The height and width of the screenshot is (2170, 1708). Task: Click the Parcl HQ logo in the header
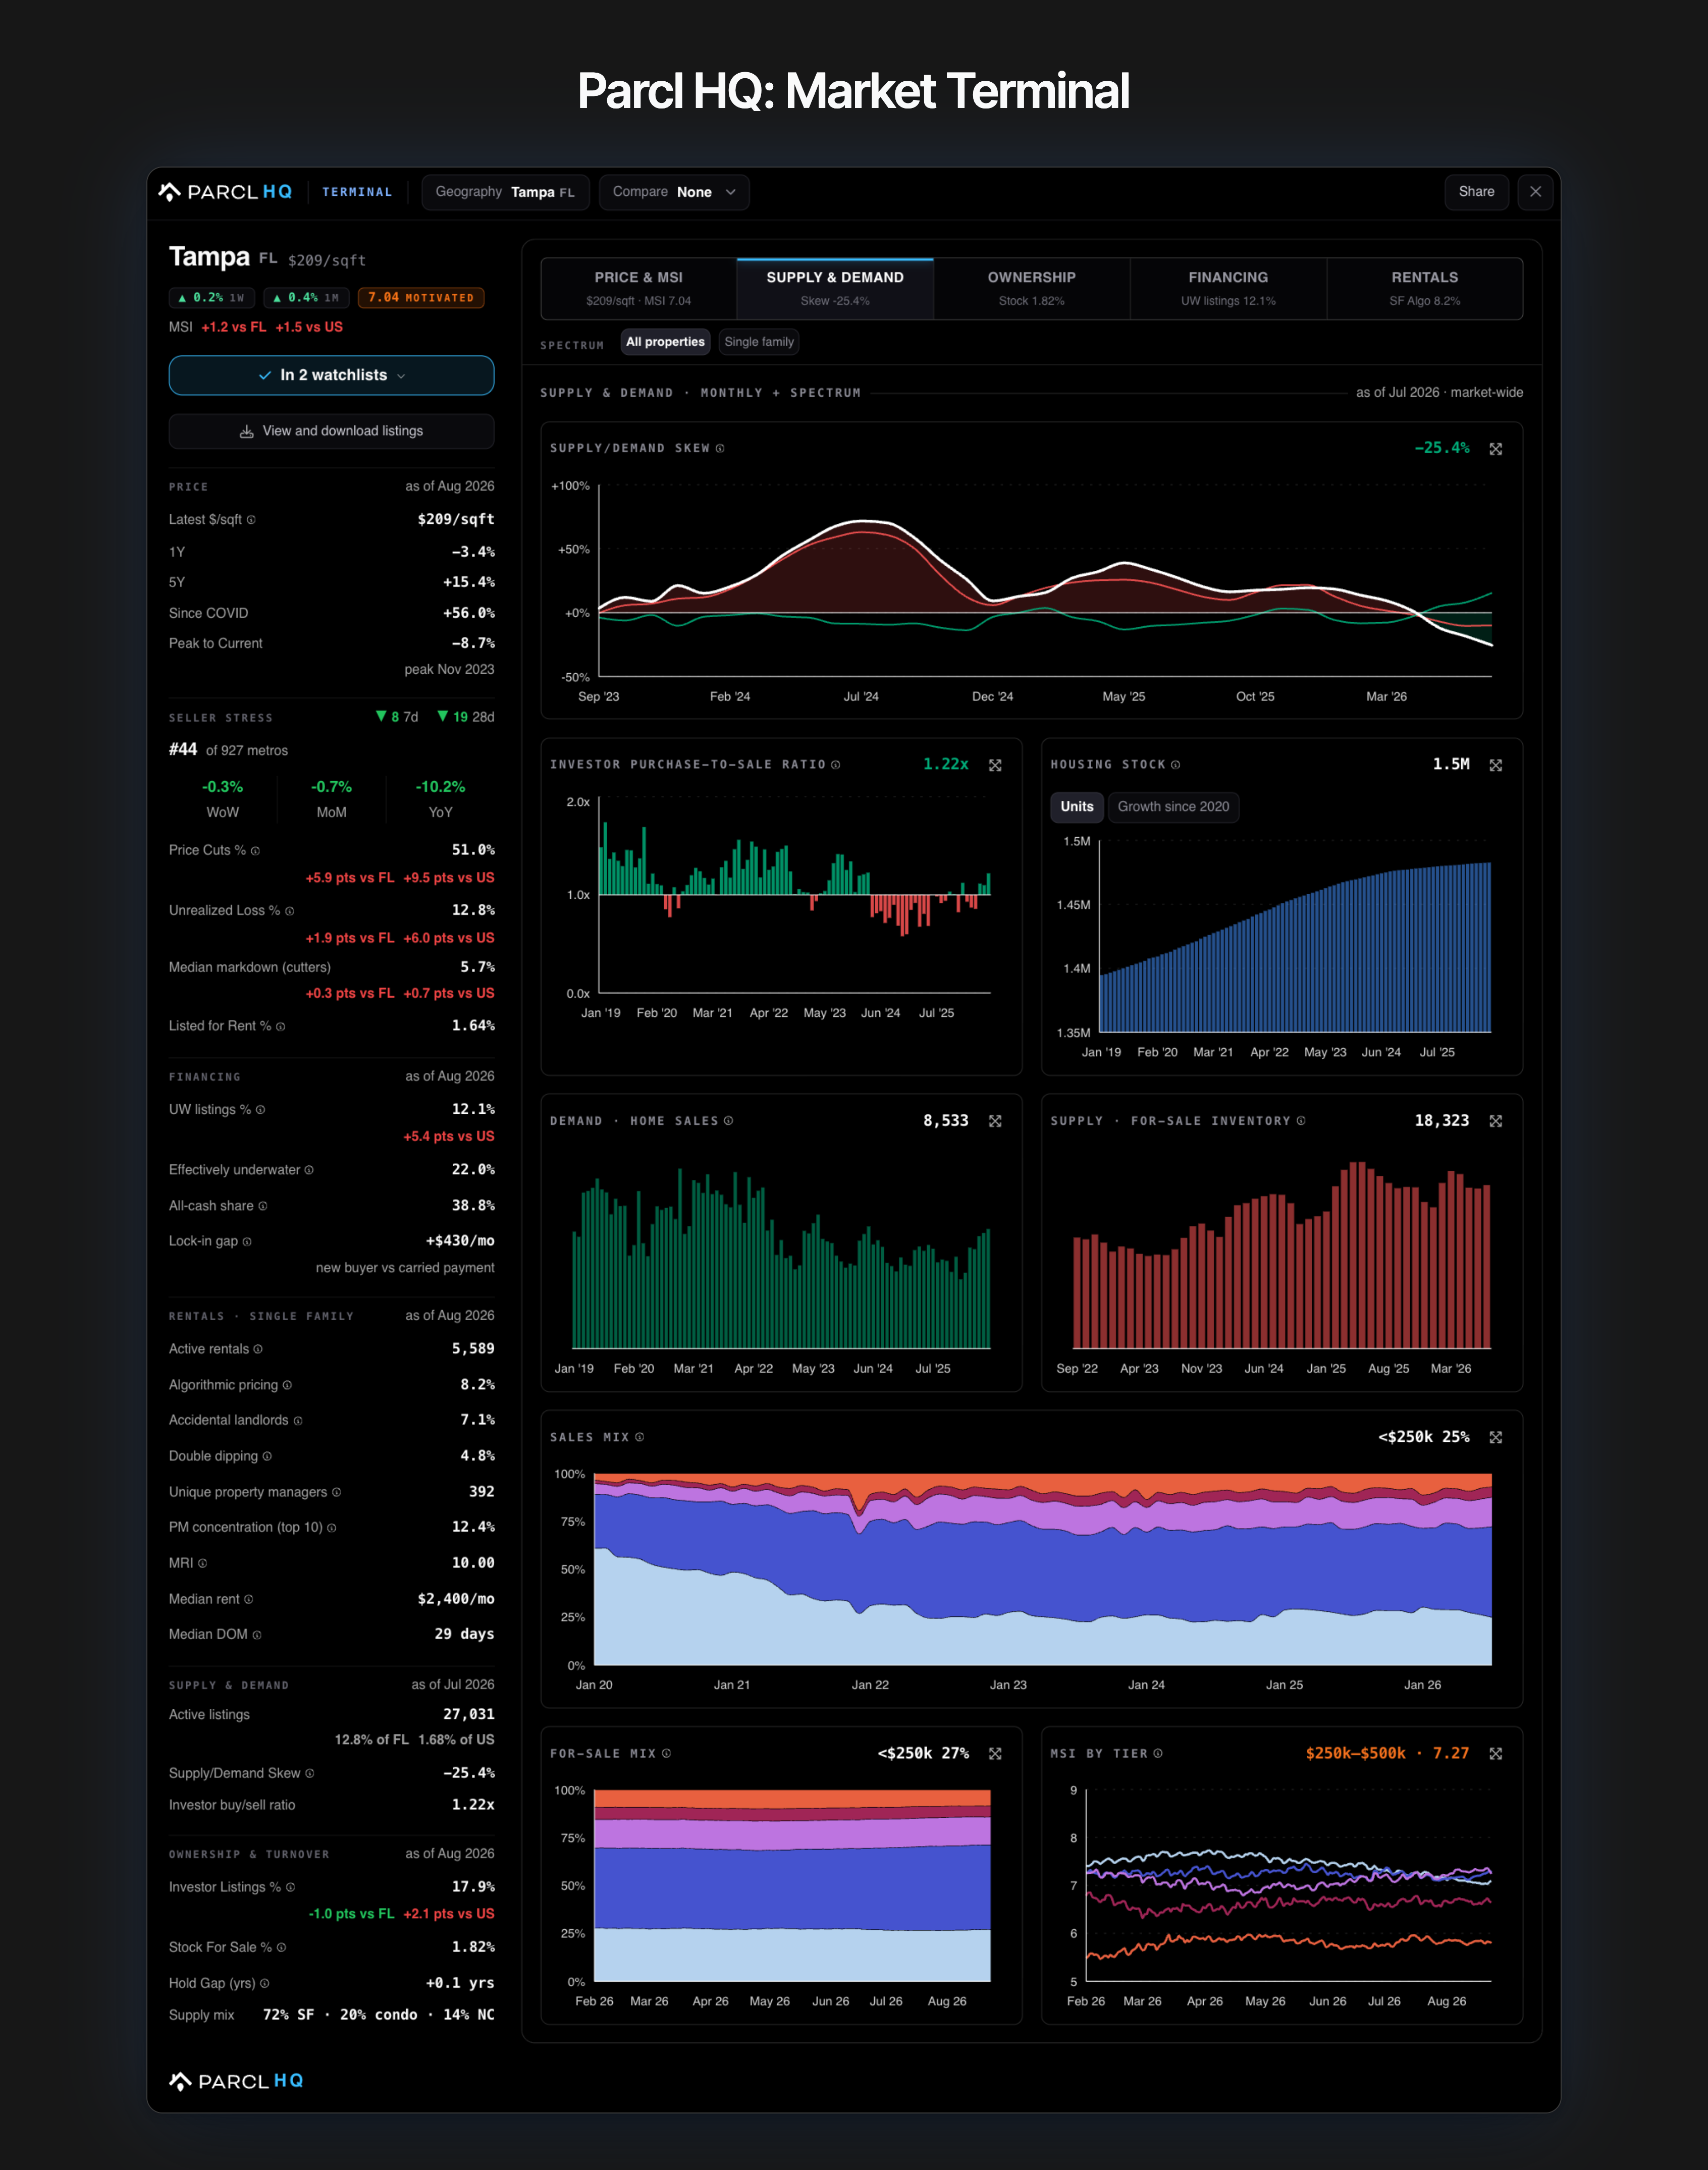pos(226,192)
